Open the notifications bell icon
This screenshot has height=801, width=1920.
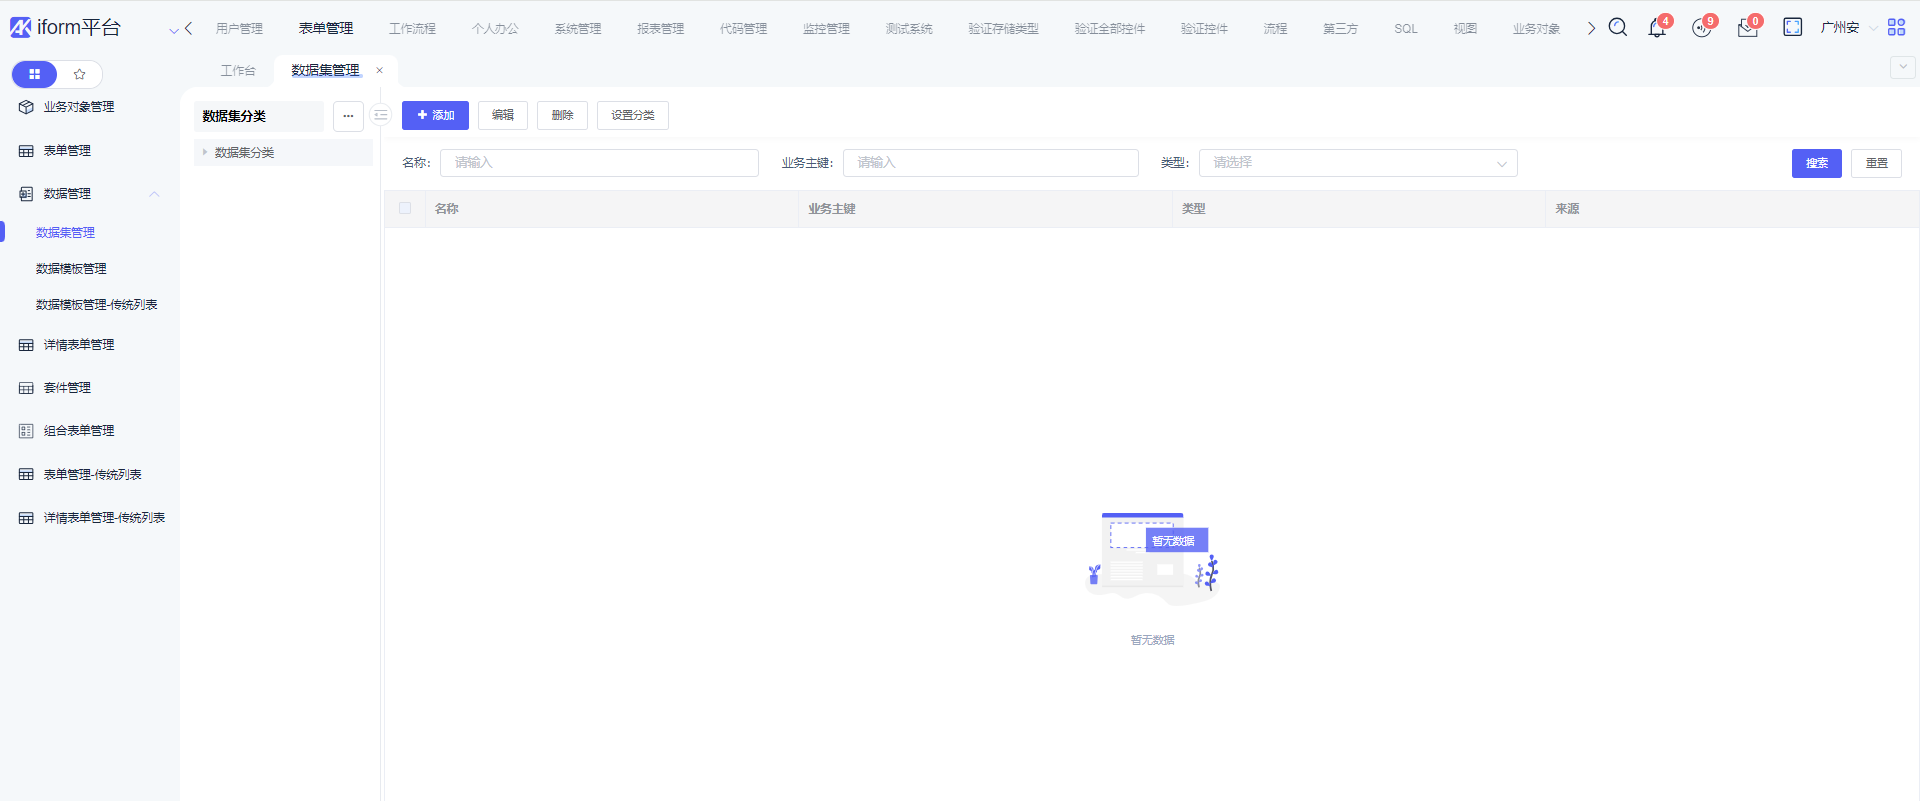(1656, 28)
